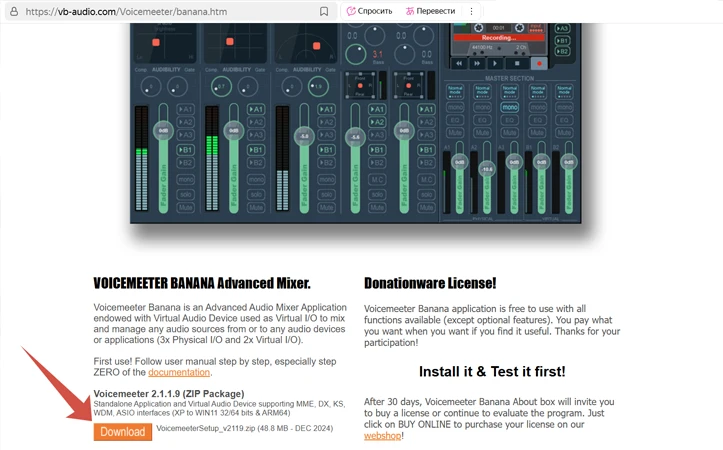The width and height of the screenshot is (723, 450).
Task: Click the 'VoicemeeterSetup_v2119.zip (48.8 MB - DEC 2024)' text
Action: pos(244,428)
